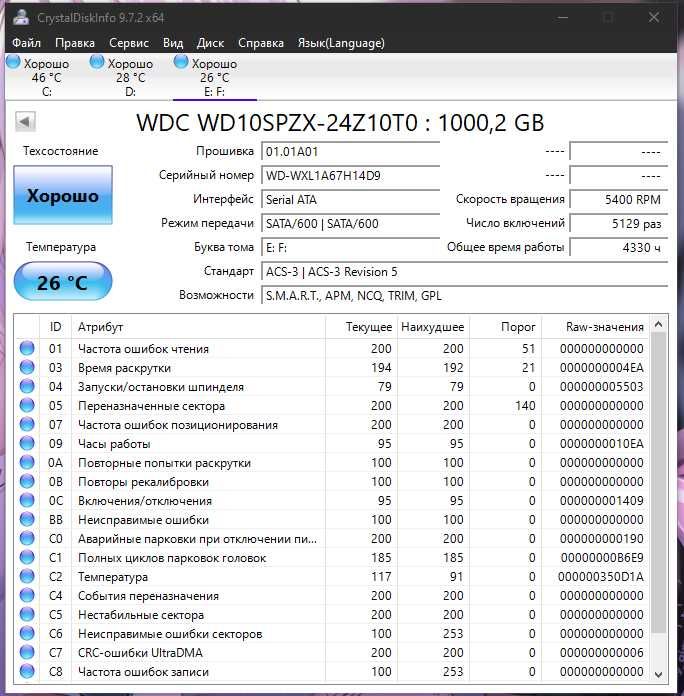Click status icon for Переназначенные сектора
The width and height of the screenshot is (684, 696).
coord(27,405)
